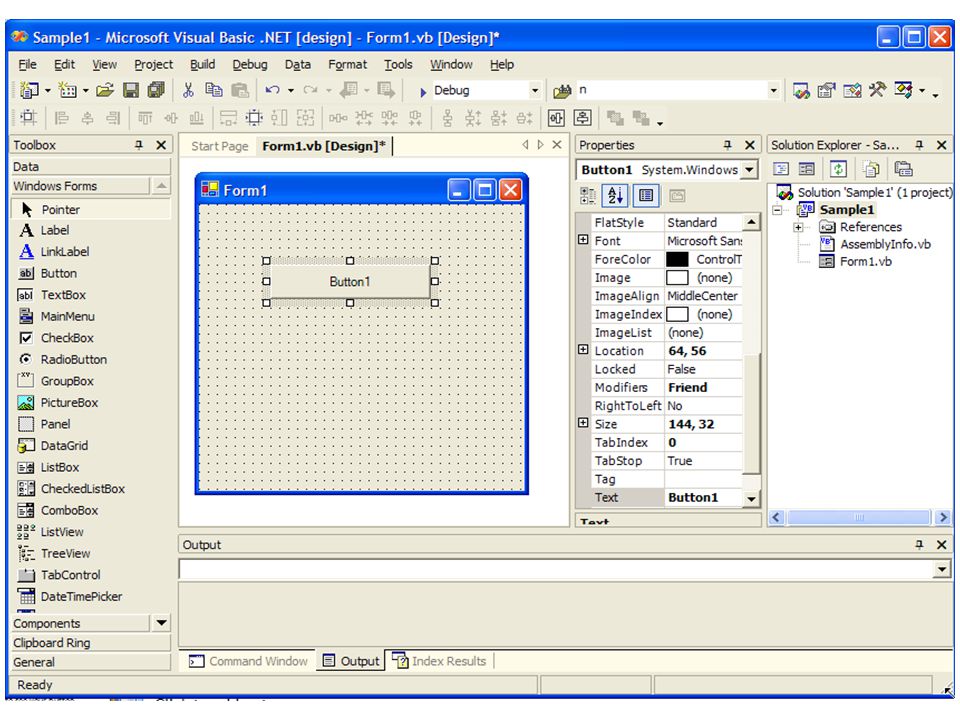Viewport: 960px width, 720px height.
Task: Toggle Alphabetic sorting in the Properties window
Action: tap(615, 195)
